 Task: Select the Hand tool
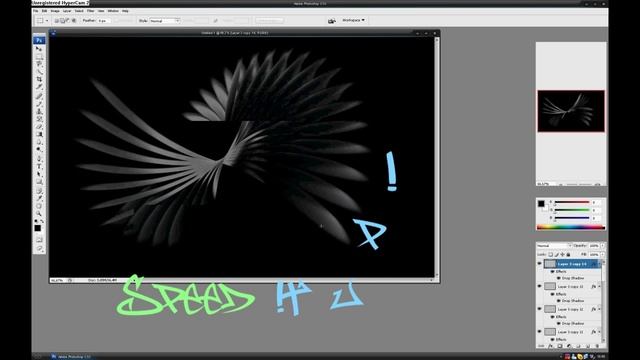tap(39, 206)
